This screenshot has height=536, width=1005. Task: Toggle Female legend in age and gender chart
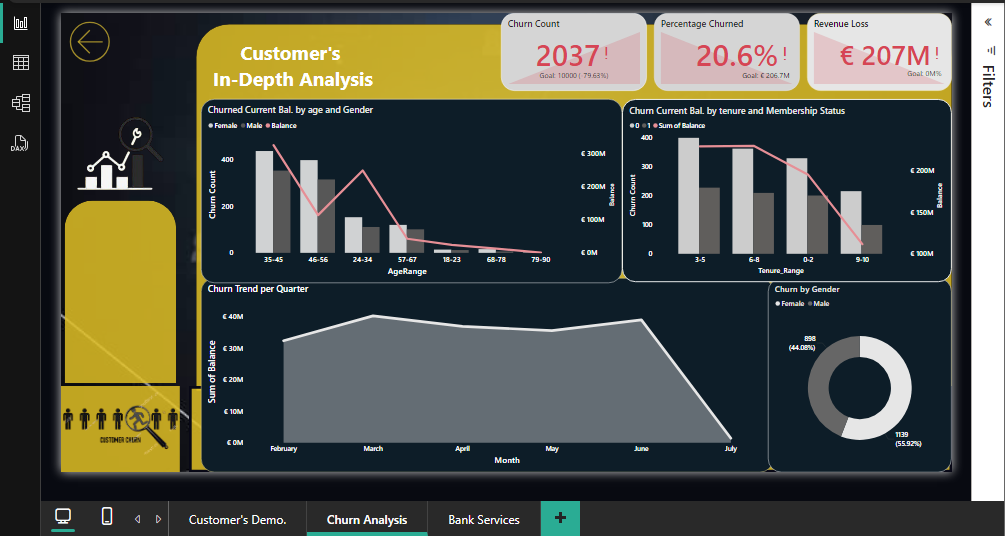click(222, 126)
